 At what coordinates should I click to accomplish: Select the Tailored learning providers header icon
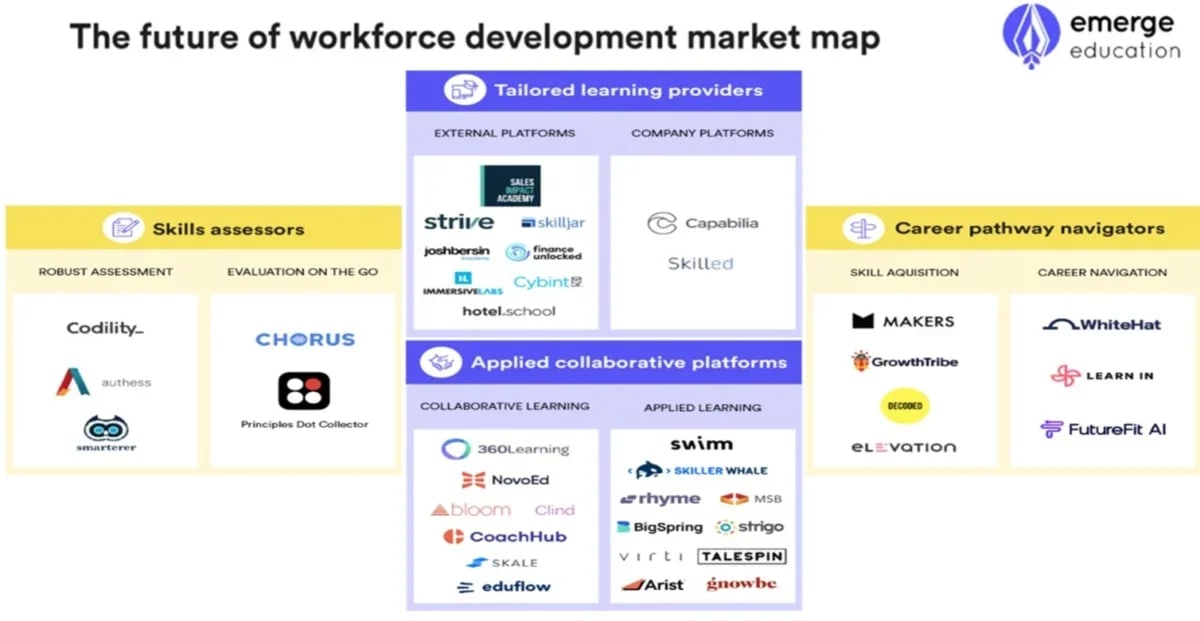(x=464, y=90)
